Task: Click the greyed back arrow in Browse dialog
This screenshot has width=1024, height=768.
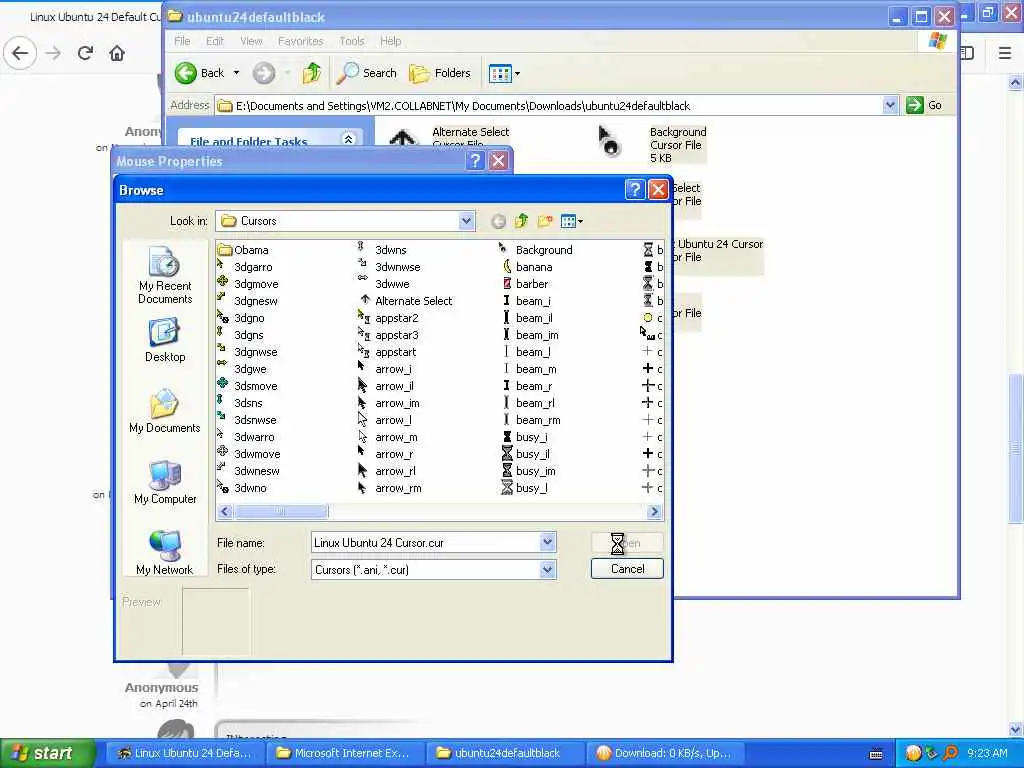Action: coord(498,221)
